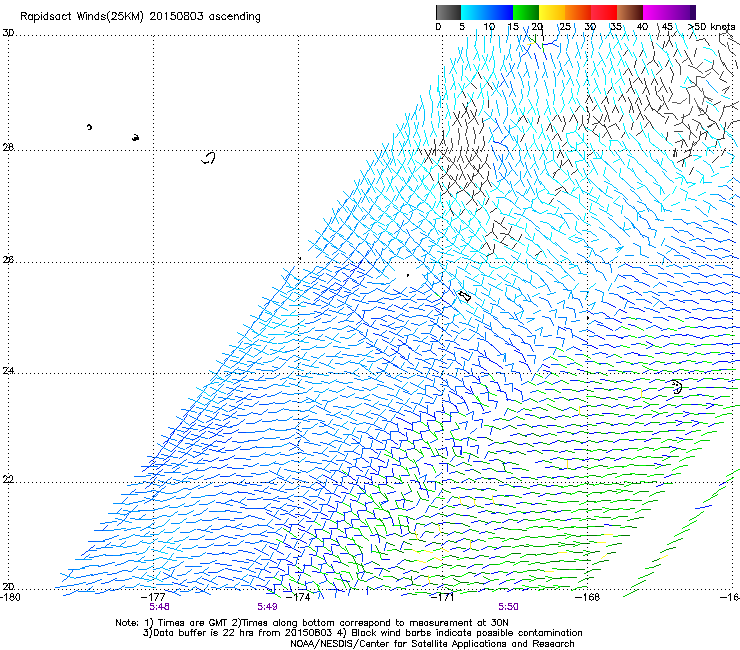Click the dark purple >50 knots swatch
Viewport: 740px width, 650px height.
click(693, 12)
